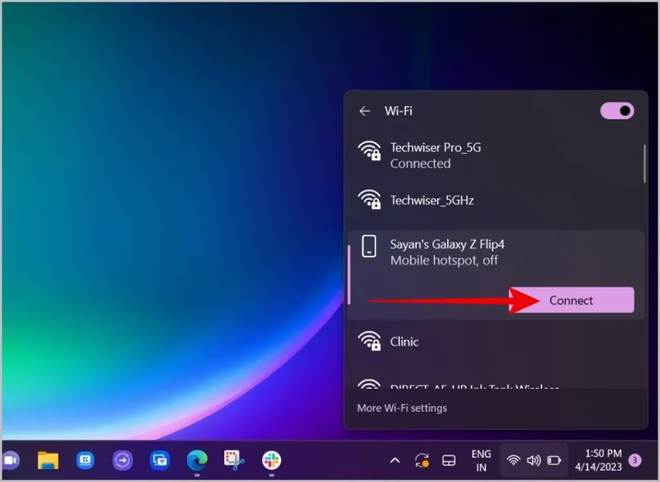The width and height of the screenshot is (660, 482).
Task: Click the Wi-Fi icon in the system tray
Action: [x=513, y=461]
